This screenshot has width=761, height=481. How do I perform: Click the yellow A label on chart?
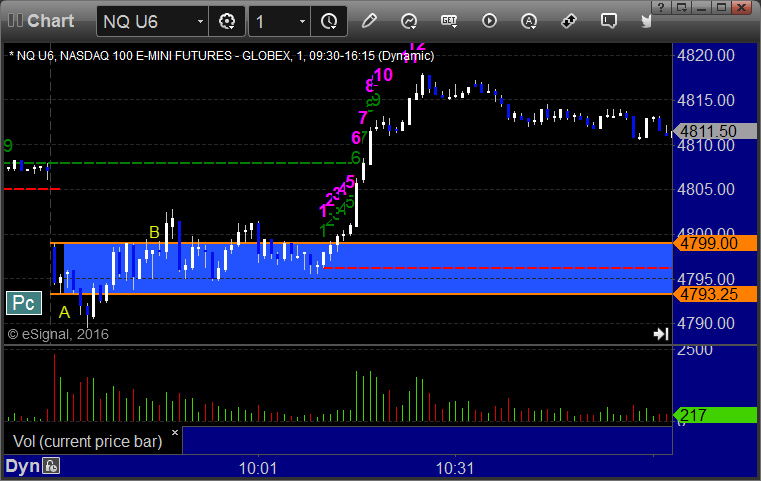click(64, 312)
